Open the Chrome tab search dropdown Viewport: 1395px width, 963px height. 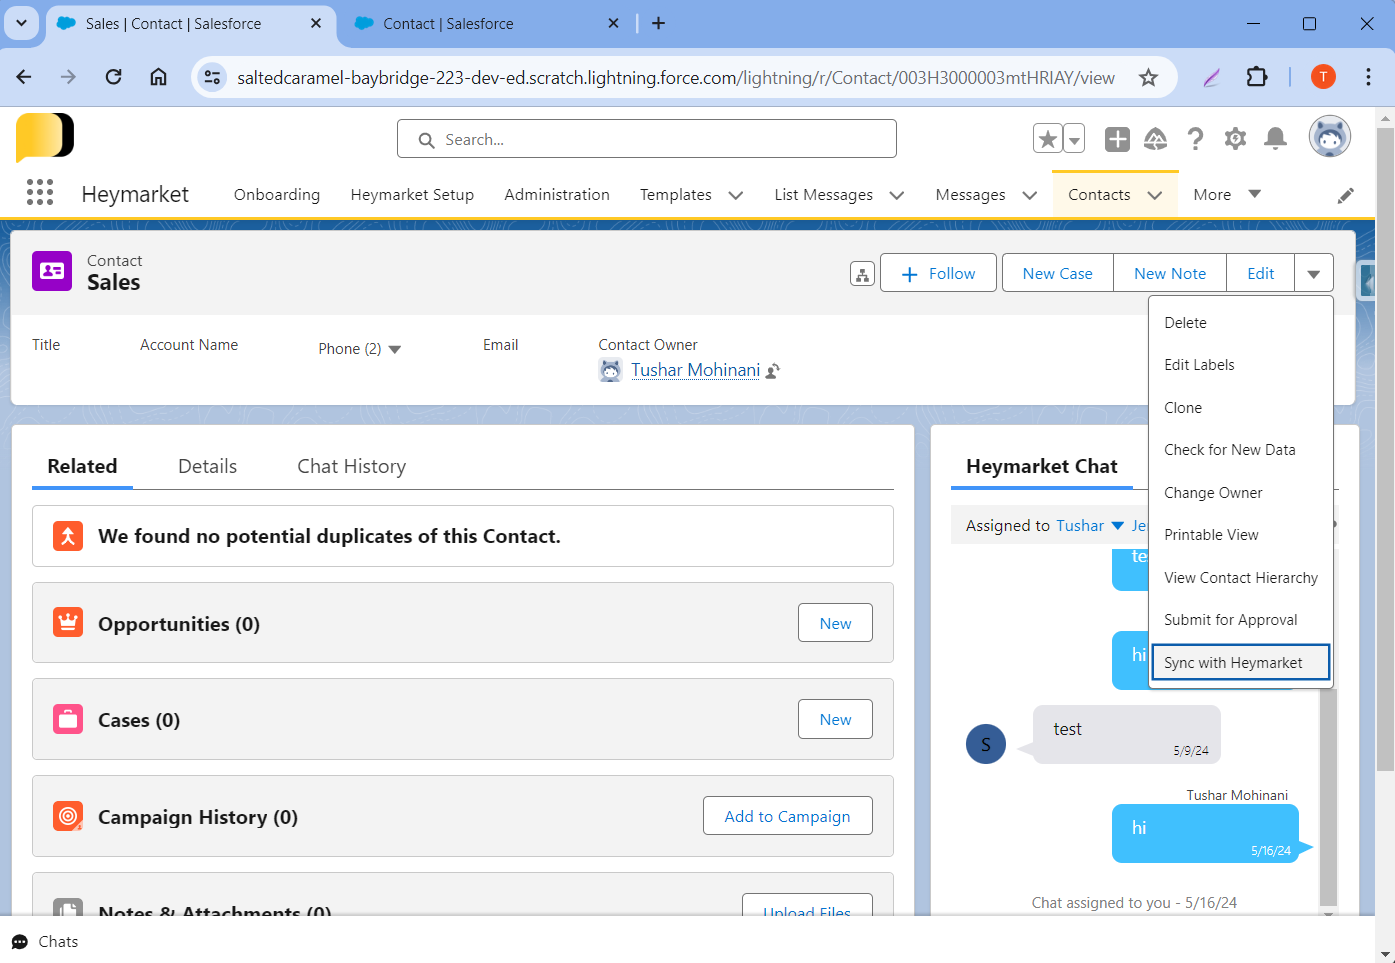(x=22, y=23)
